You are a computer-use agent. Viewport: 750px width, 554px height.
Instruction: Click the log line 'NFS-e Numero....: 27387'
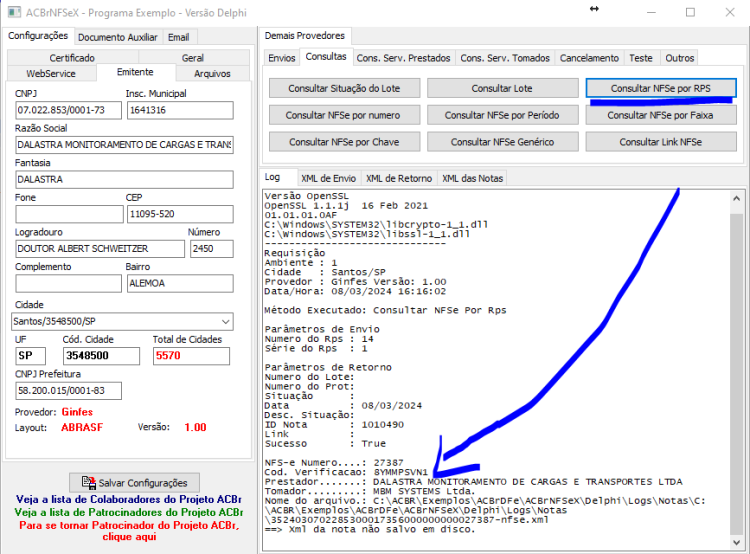(334, 463)
